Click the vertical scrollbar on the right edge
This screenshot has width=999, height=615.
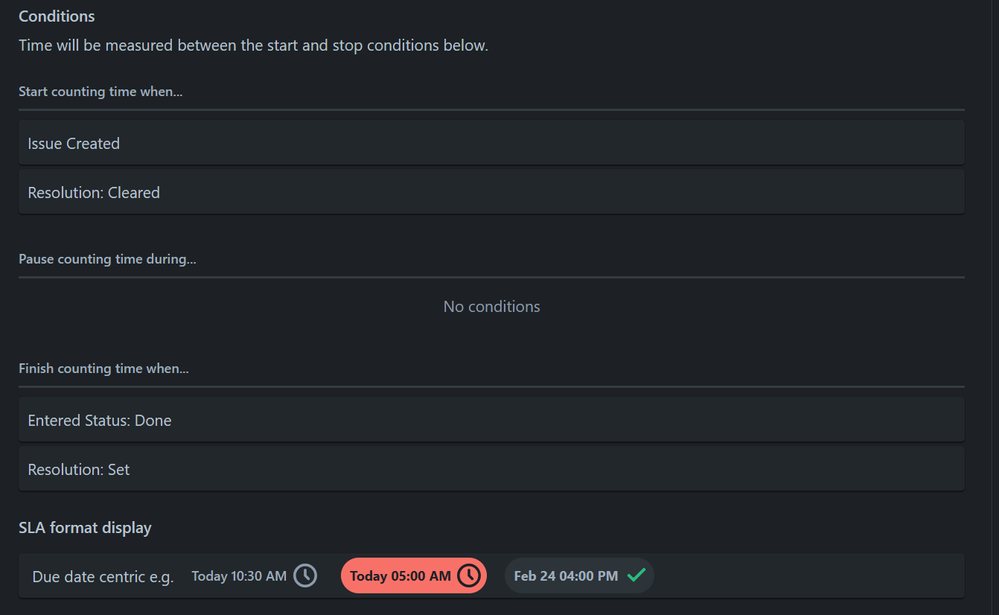(x=995, y=307)
